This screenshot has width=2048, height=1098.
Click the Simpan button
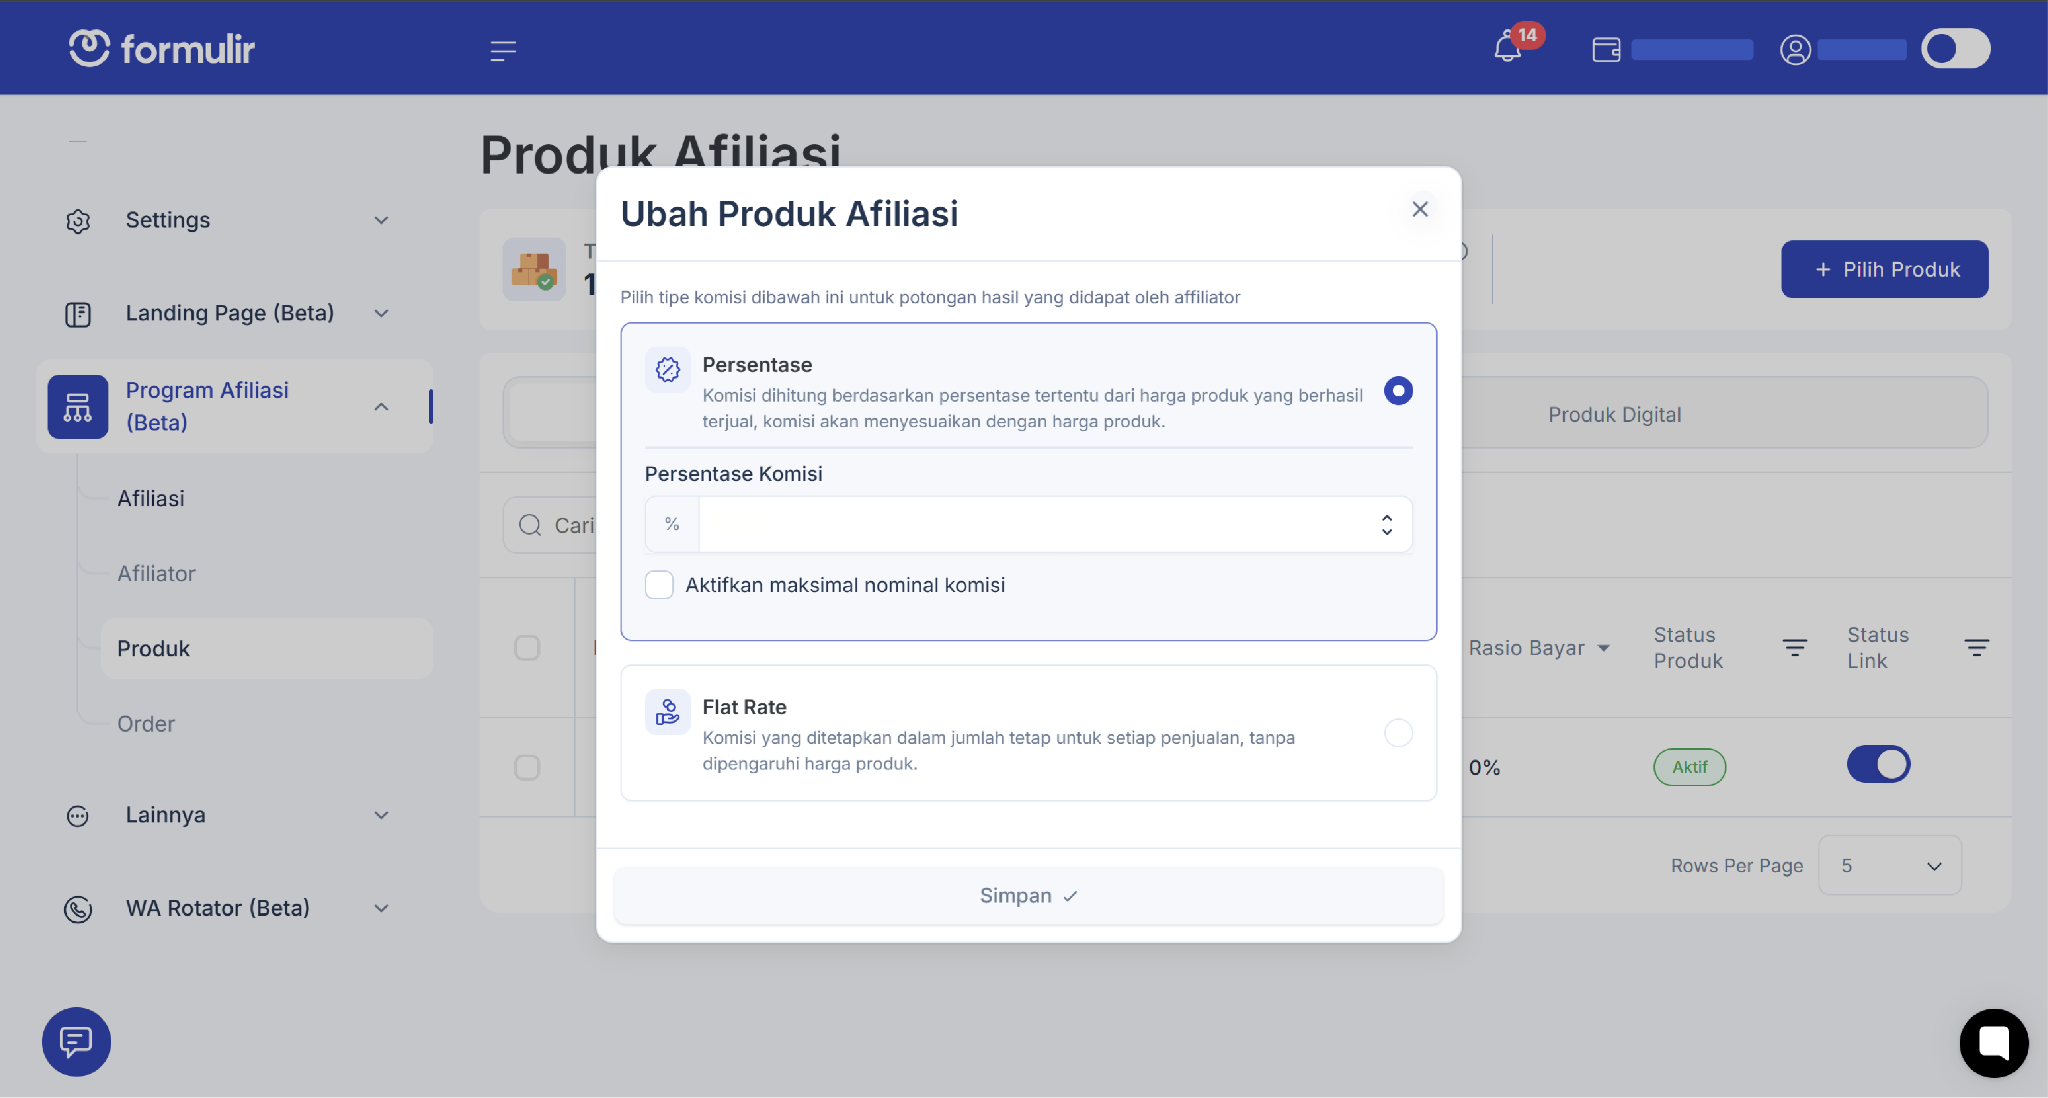1028,896
